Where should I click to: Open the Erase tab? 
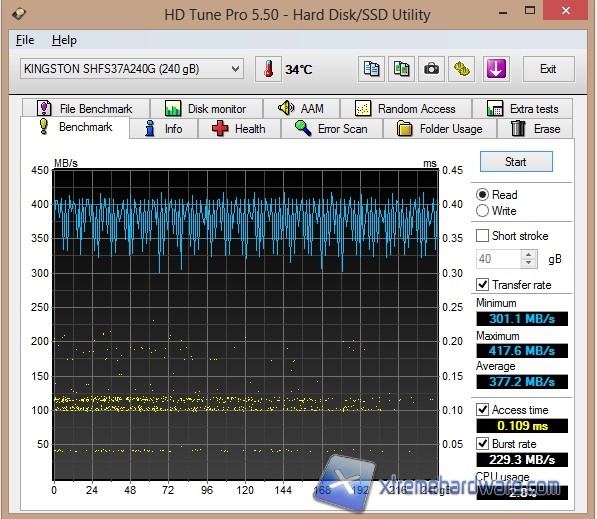click(535, 129)
